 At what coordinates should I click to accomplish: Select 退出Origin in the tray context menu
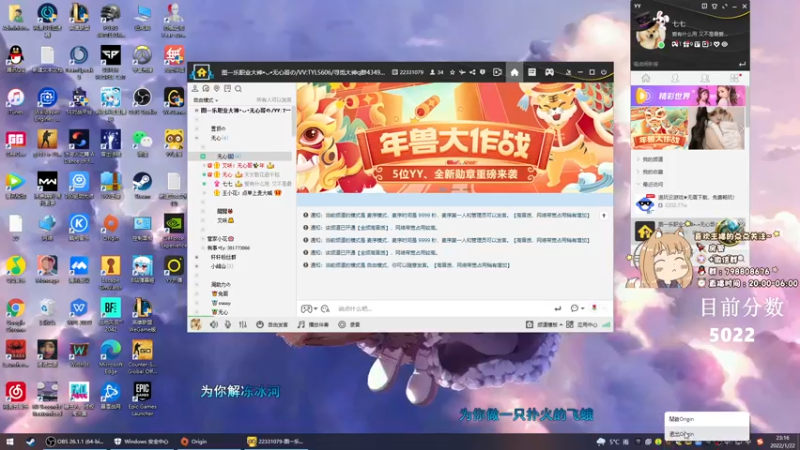pos(707,434)
